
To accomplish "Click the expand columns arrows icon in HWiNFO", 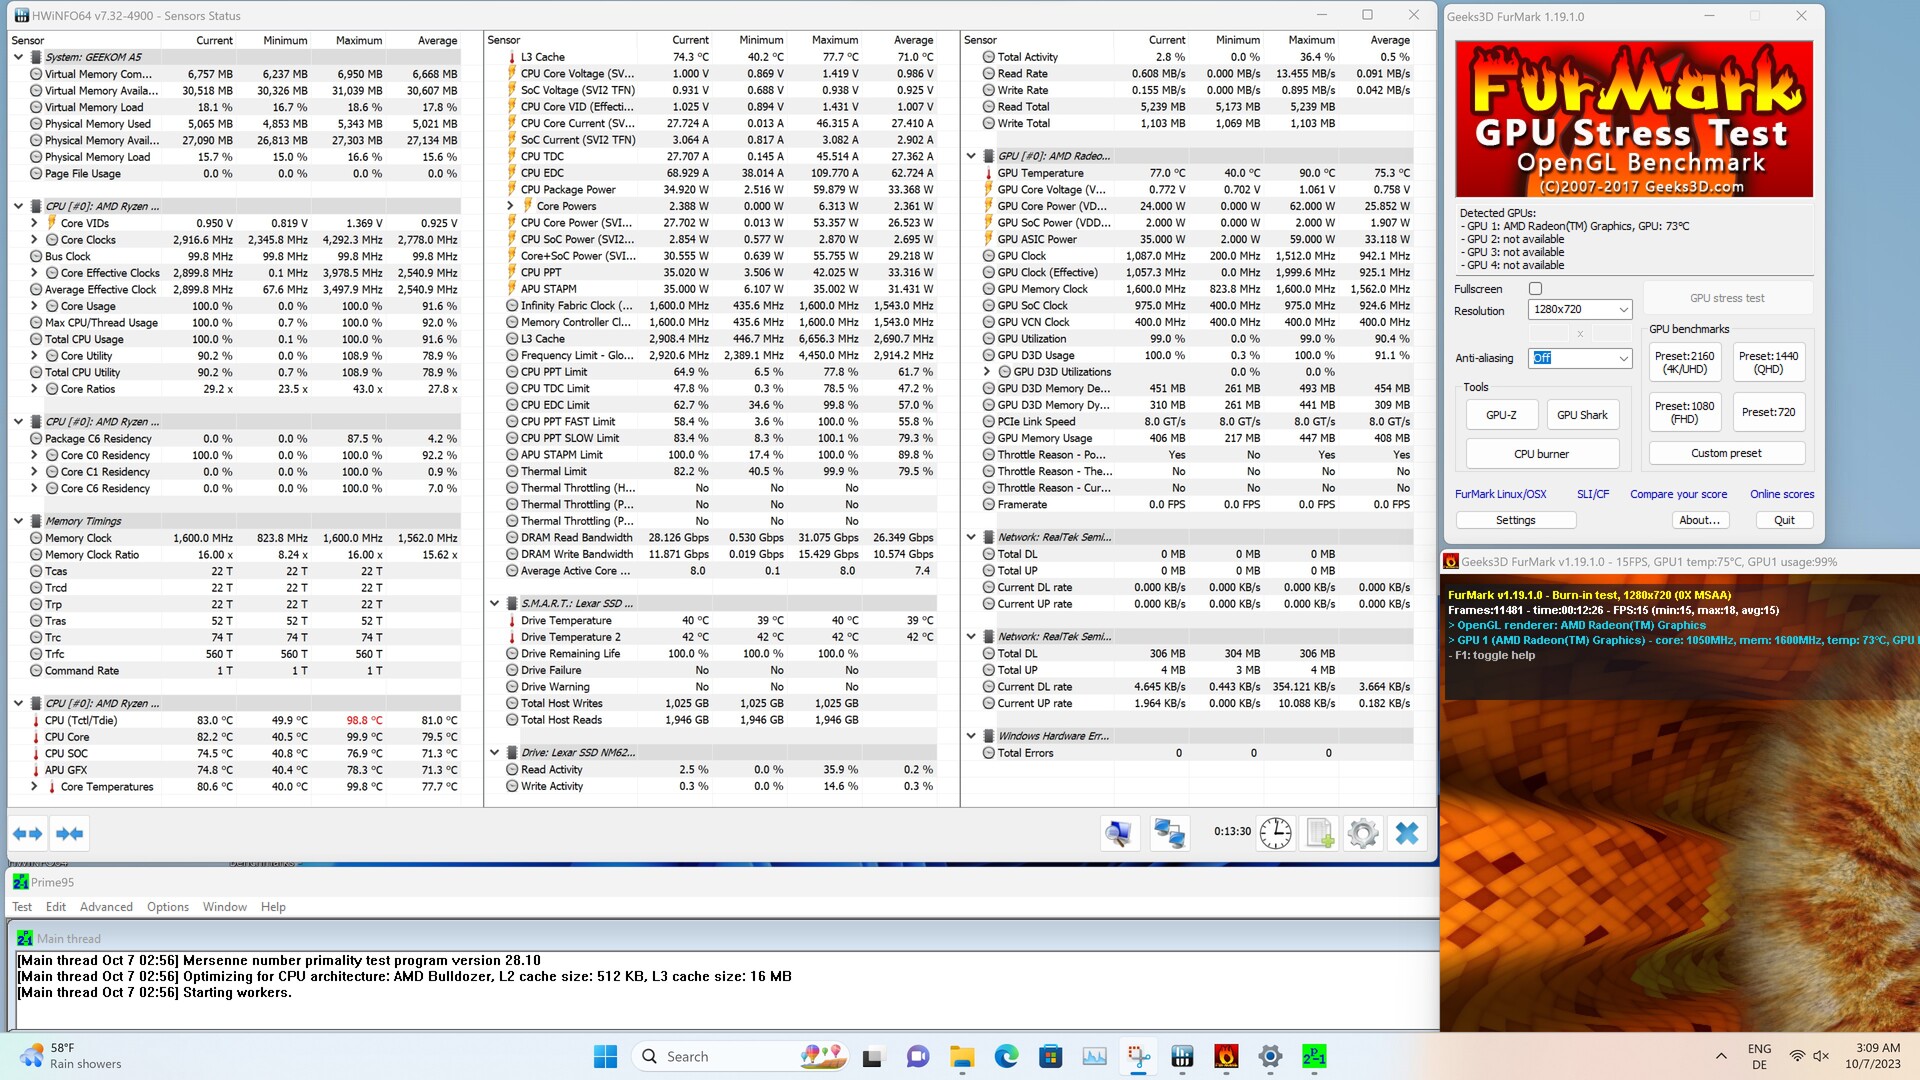I will pos(27,833).
